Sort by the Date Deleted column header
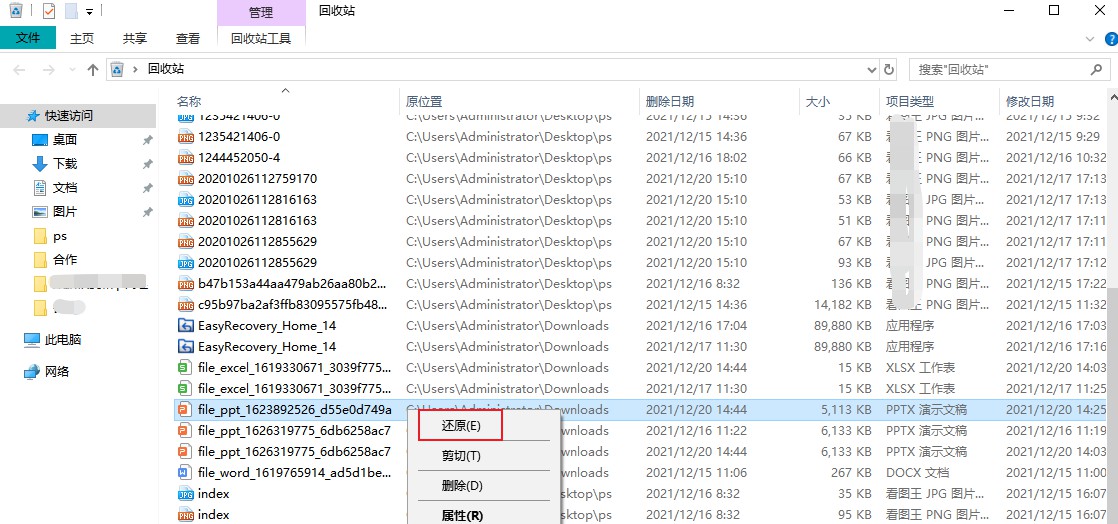This screenshot has width=1118, height=524. [670, 101]
